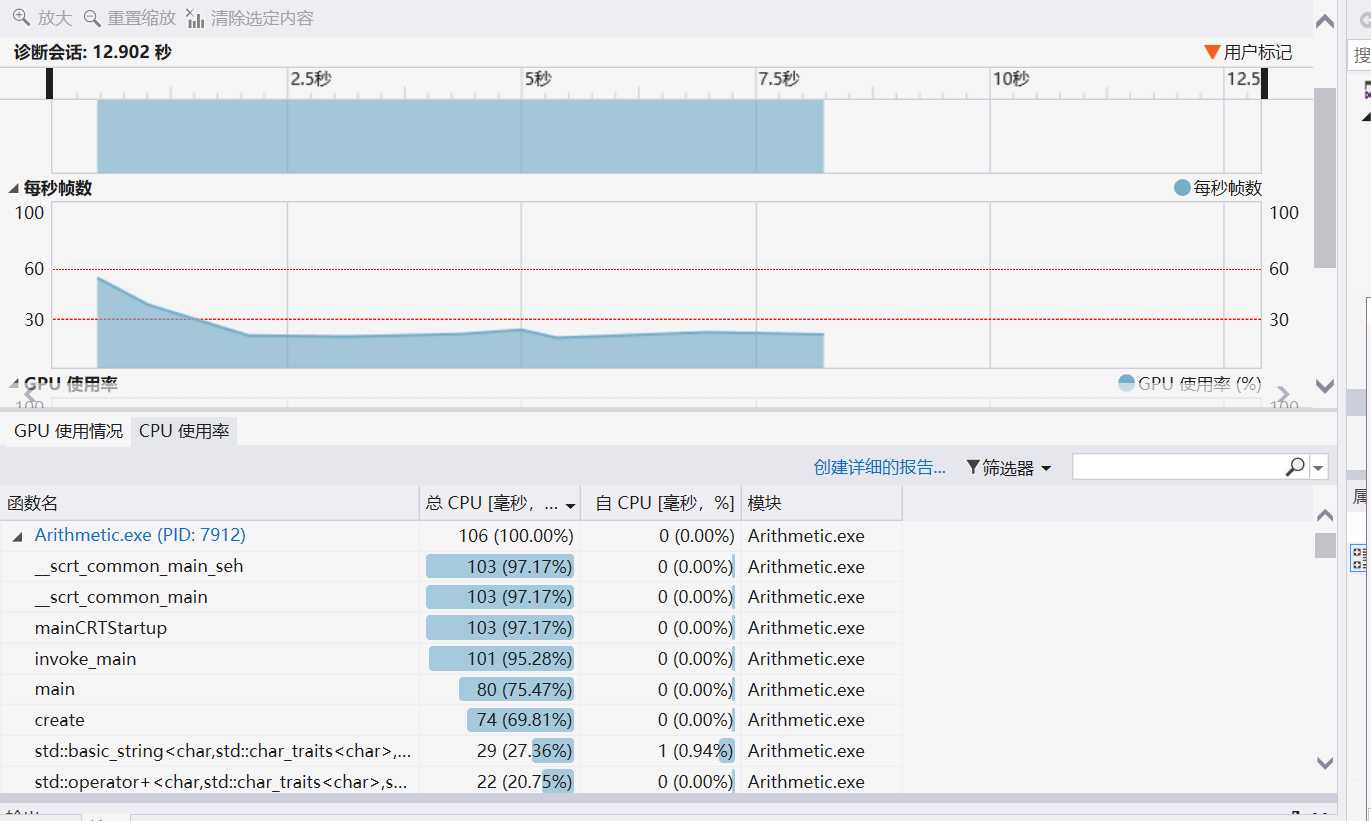Click the 清除选定内容 clear selection icon
1371x821 pixels.
195,17
